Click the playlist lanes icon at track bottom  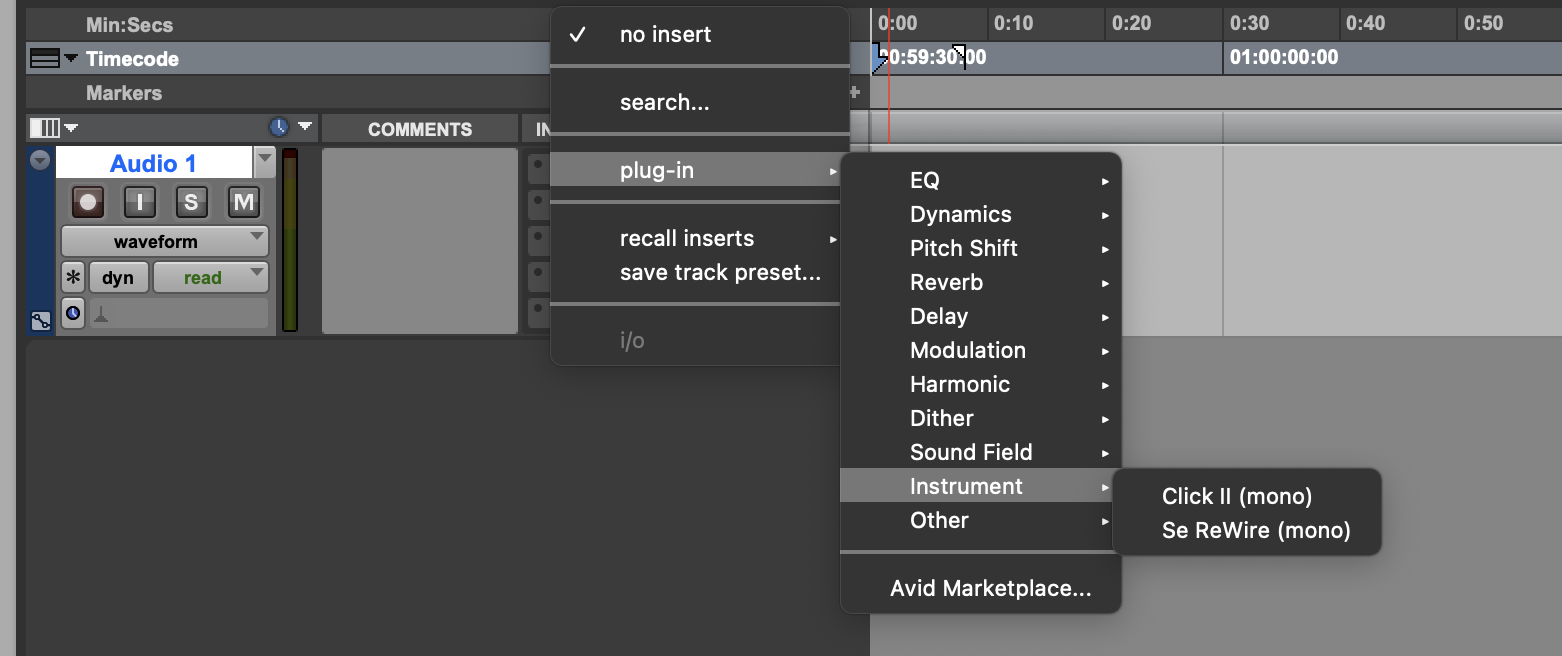point(41,321)
